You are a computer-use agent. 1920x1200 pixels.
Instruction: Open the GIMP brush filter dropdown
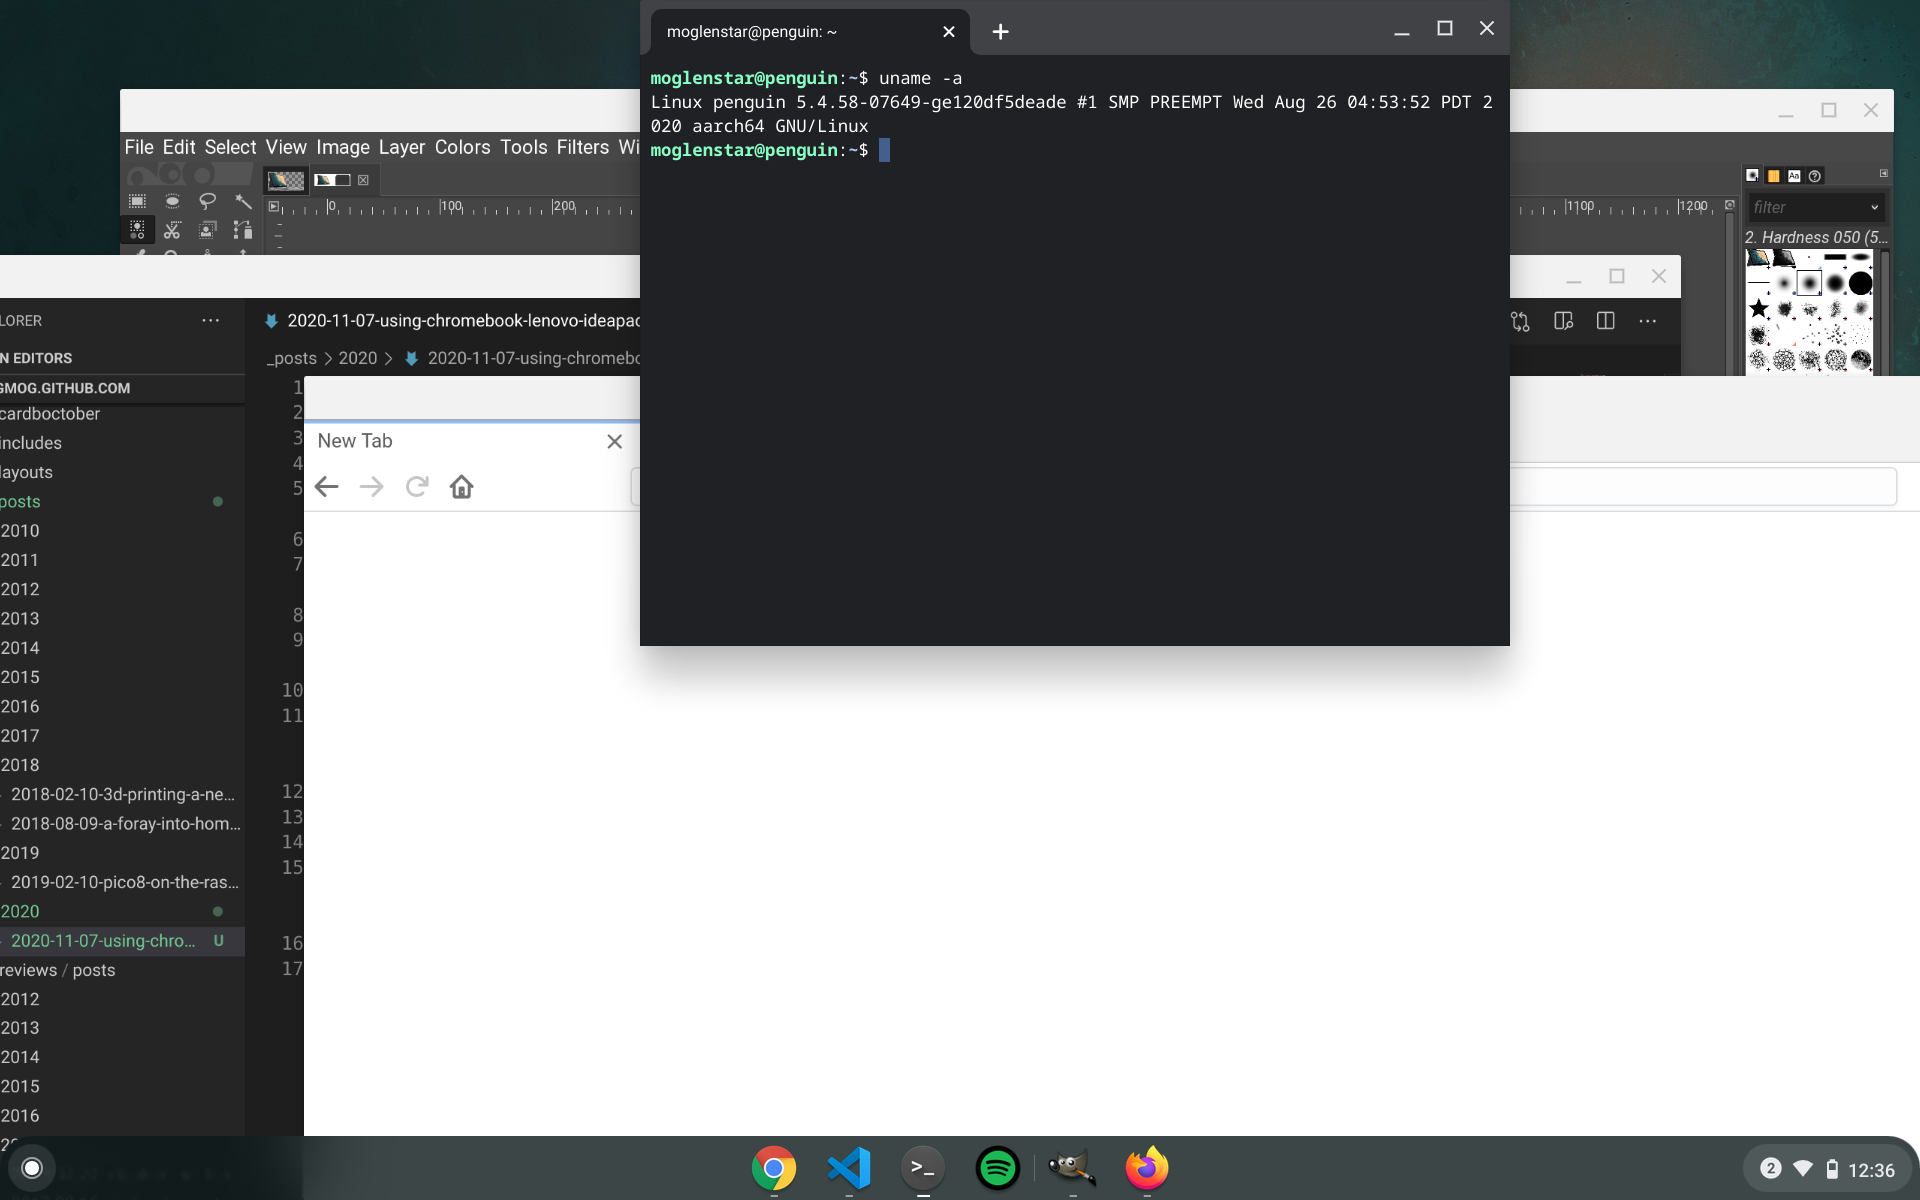click(1874, 207)
